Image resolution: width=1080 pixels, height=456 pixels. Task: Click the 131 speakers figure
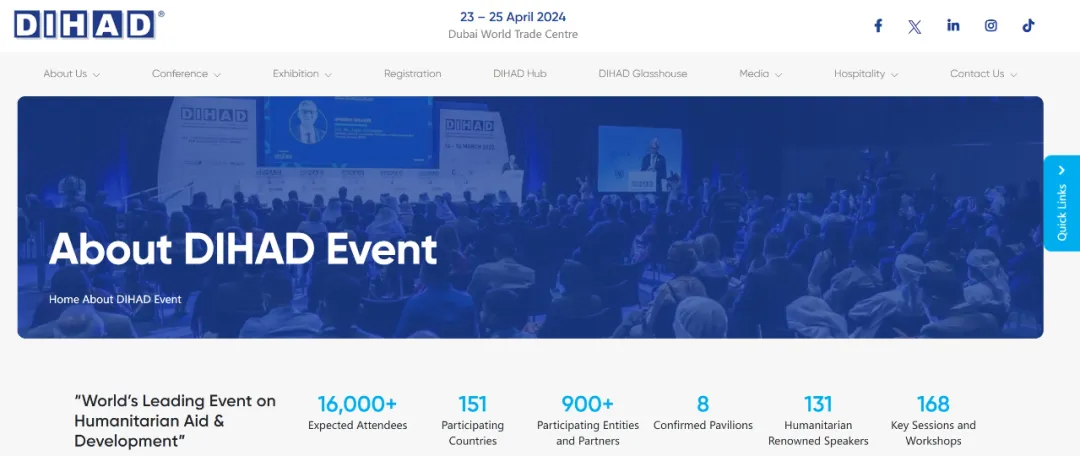[x=818, y=404]
